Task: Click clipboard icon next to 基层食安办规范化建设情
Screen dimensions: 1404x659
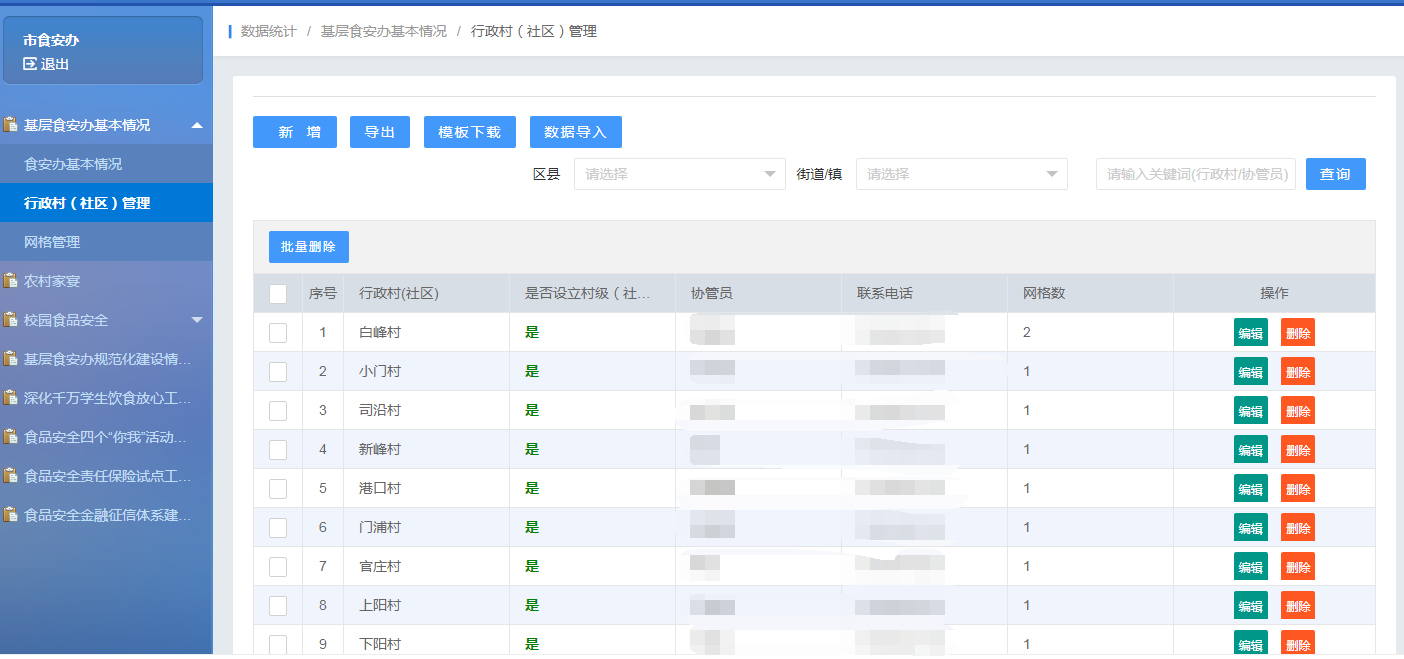Action: 11,359
